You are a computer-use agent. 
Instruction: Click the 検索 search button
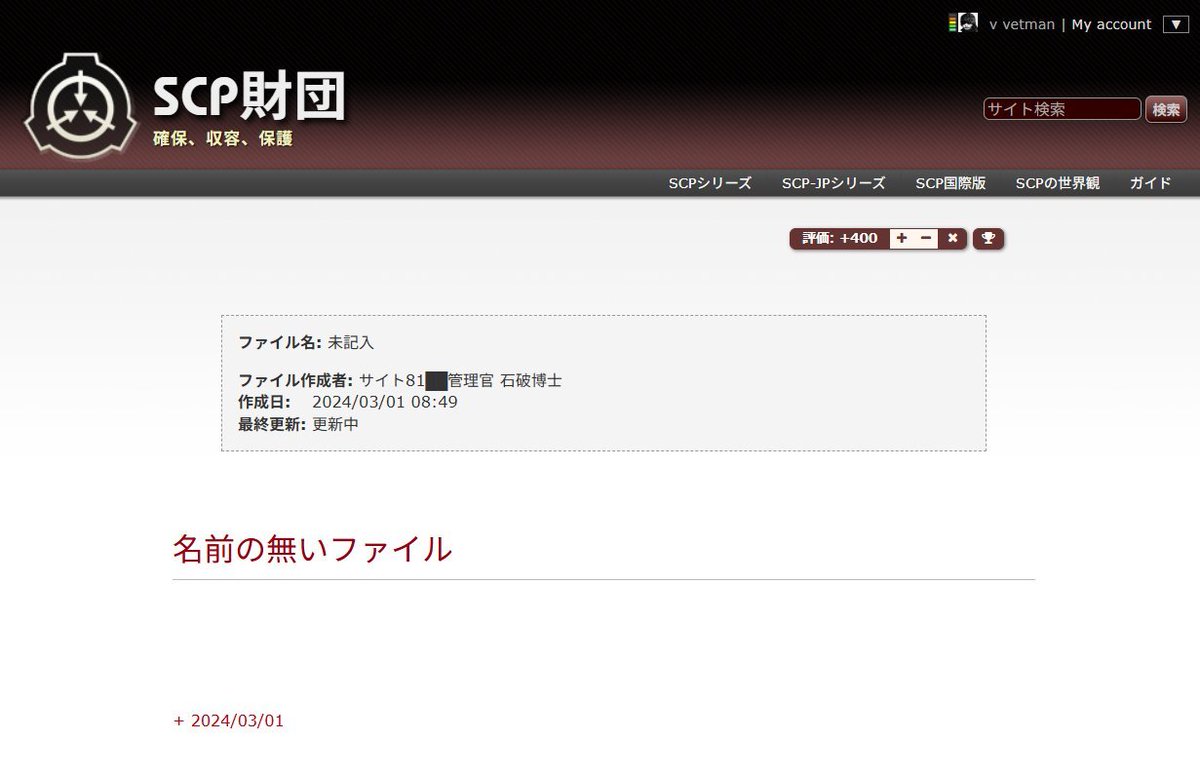(1166, 109)
